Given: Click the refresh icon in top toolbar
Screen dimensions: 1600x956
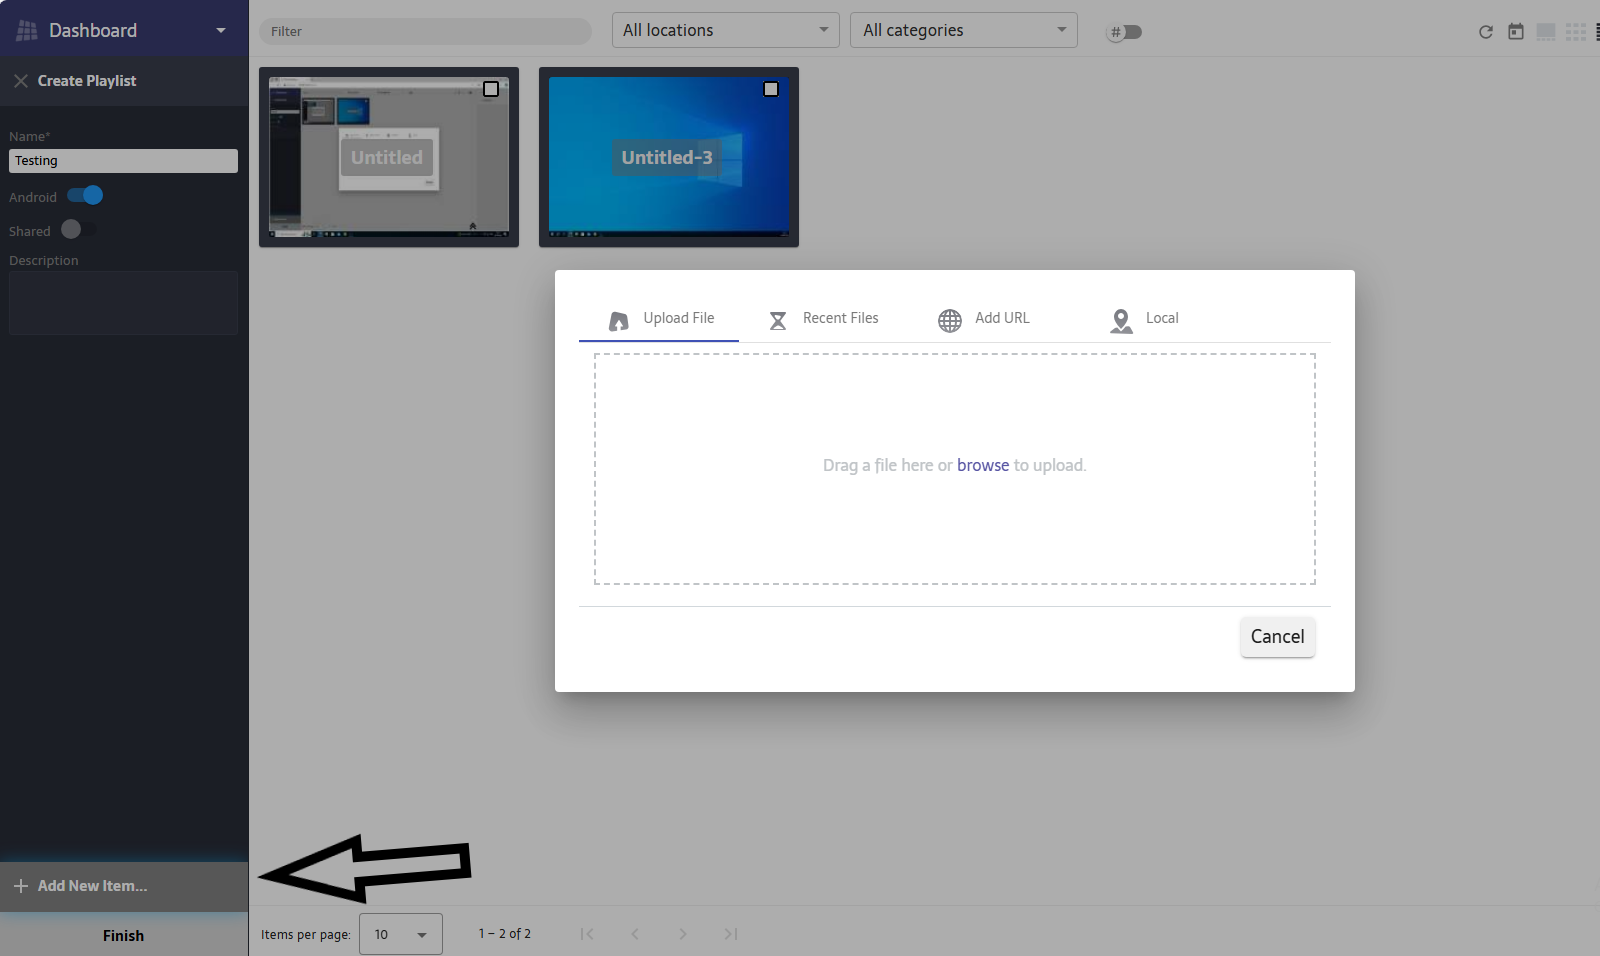Looking at the screenshot, I should pyautogui.click(x=1485, y=32).
